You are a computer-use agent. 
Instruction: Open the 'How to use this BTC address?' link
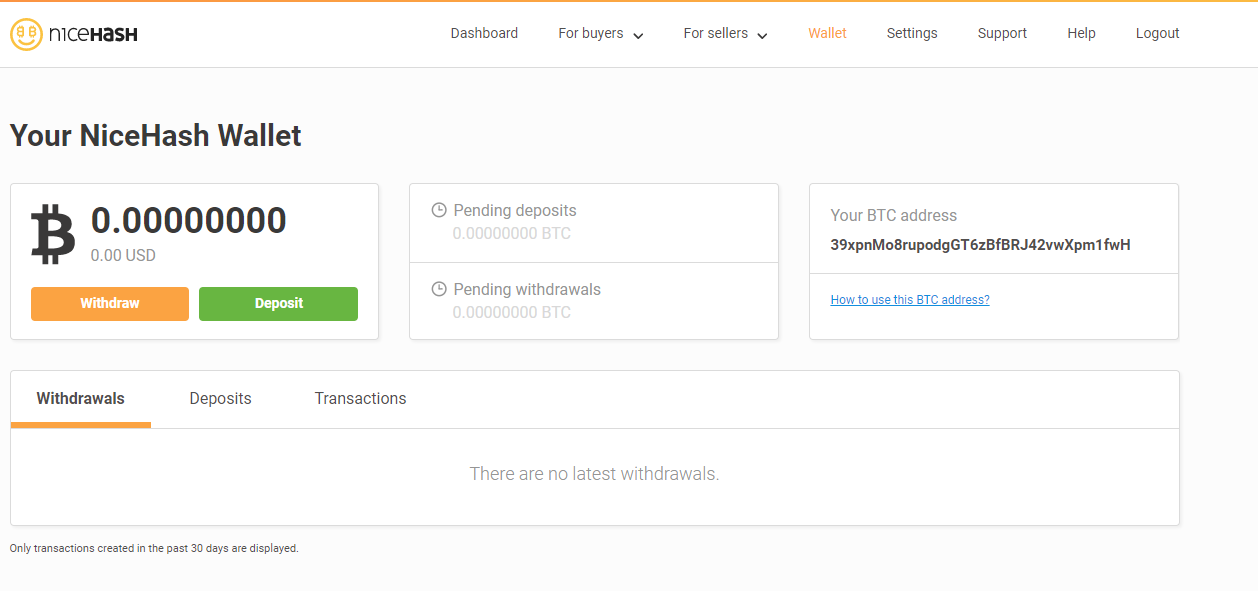[910, 300]
